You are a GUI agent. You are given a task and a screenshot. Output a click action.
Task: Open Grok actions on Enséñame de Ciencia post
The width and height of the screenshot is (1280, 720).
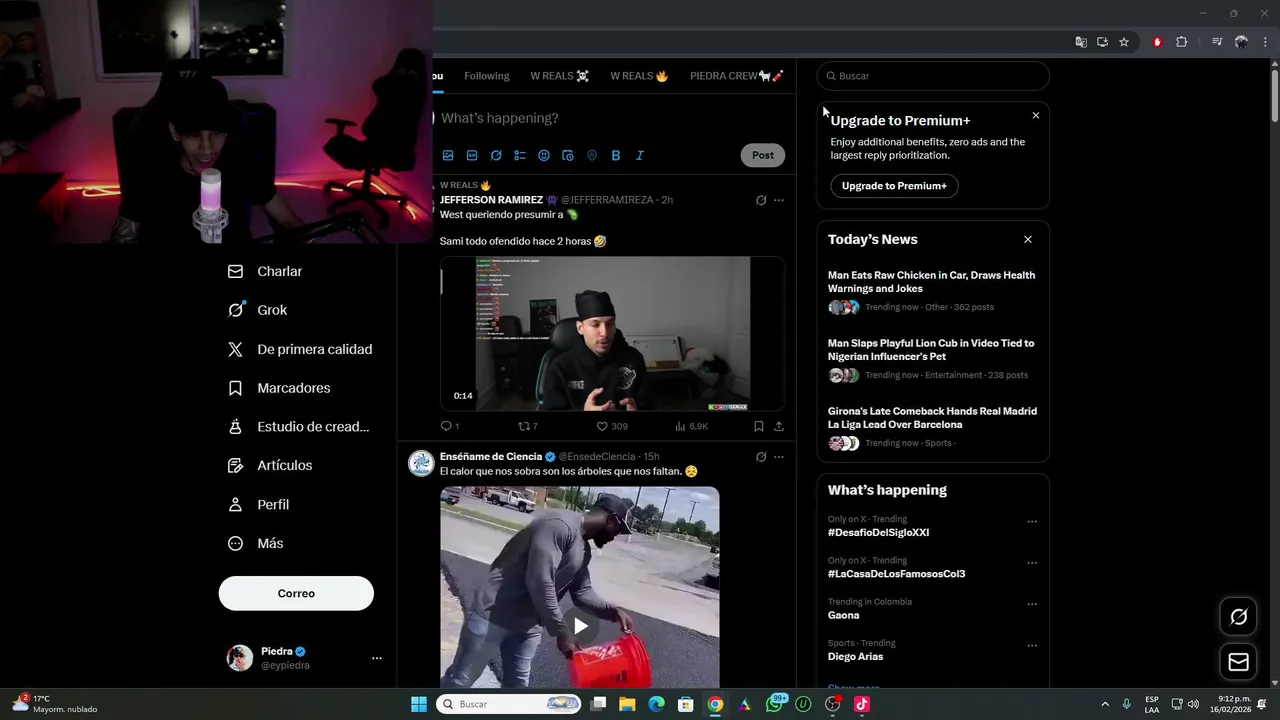click(761, 457)
